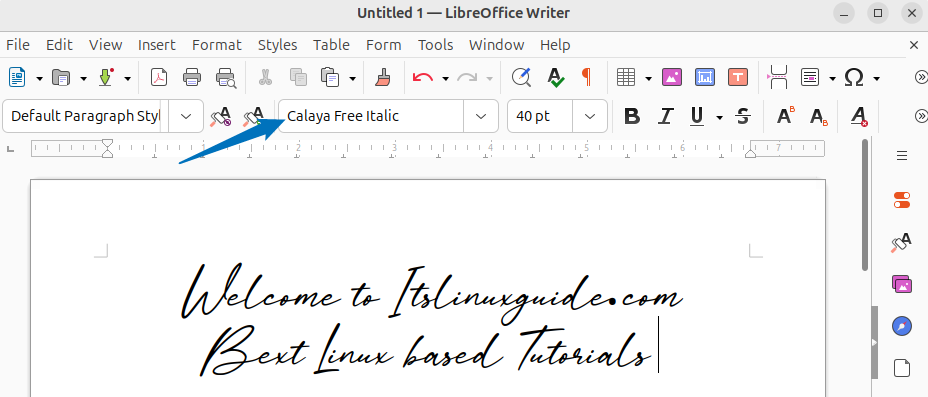The height and width of the screenshot is (397, 928).
Task: Expand the standard toolbar overflow chevron
Action: tap(921, 77)
